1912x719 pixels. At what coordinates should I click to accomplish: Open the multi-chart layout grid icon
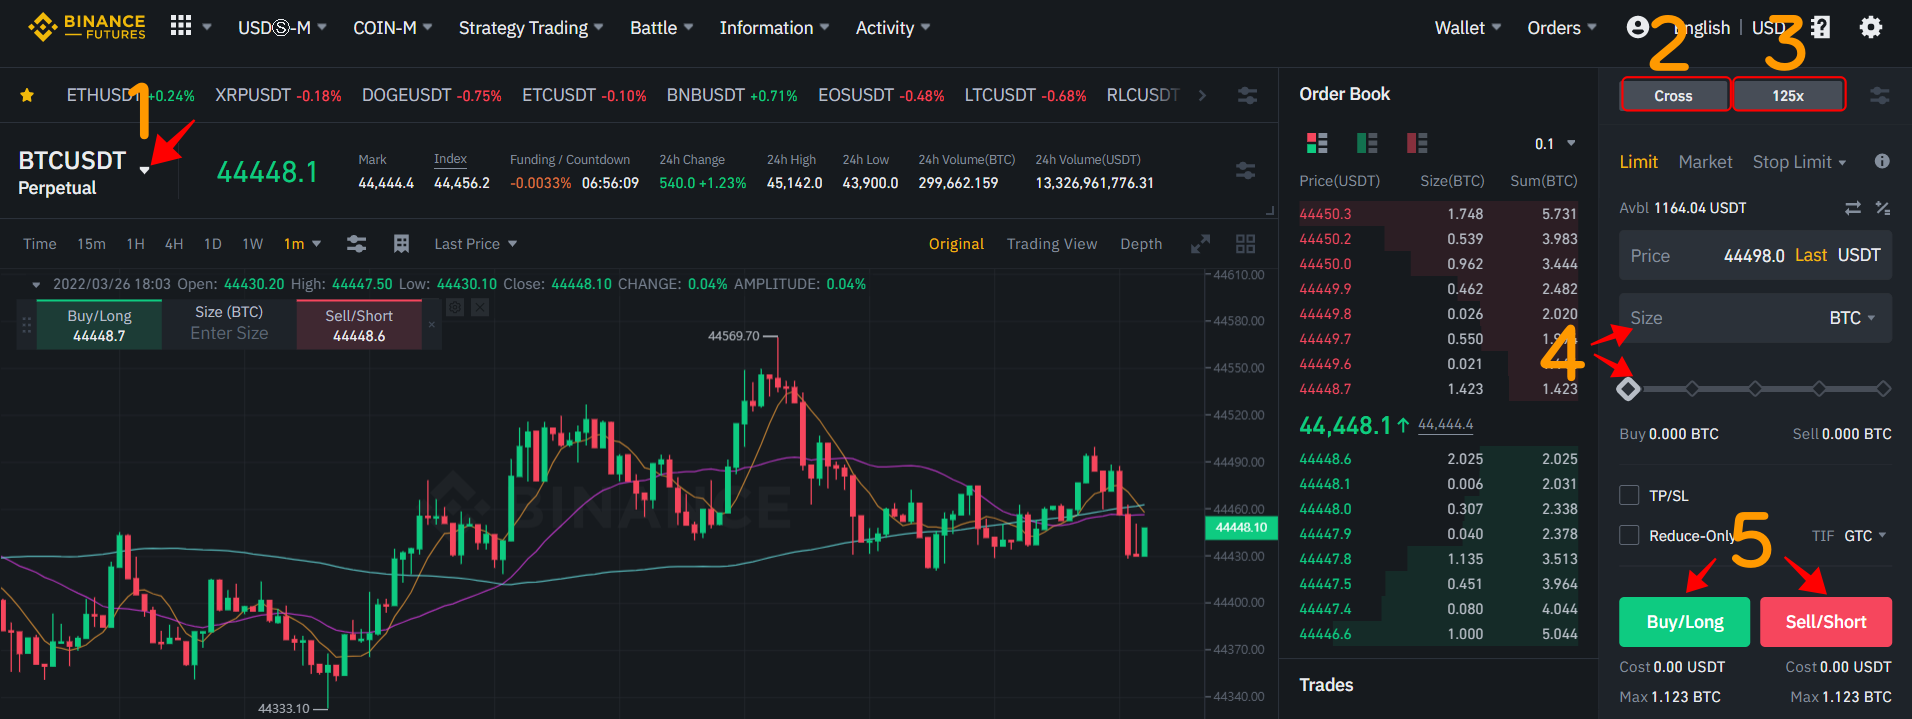[x=1245, y=244]
